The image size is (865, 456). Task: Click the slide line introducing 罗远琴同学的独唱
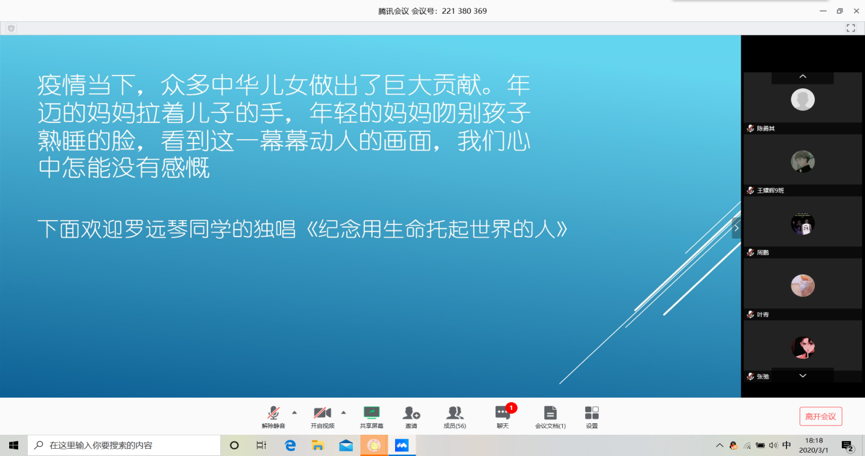[303, 229]
